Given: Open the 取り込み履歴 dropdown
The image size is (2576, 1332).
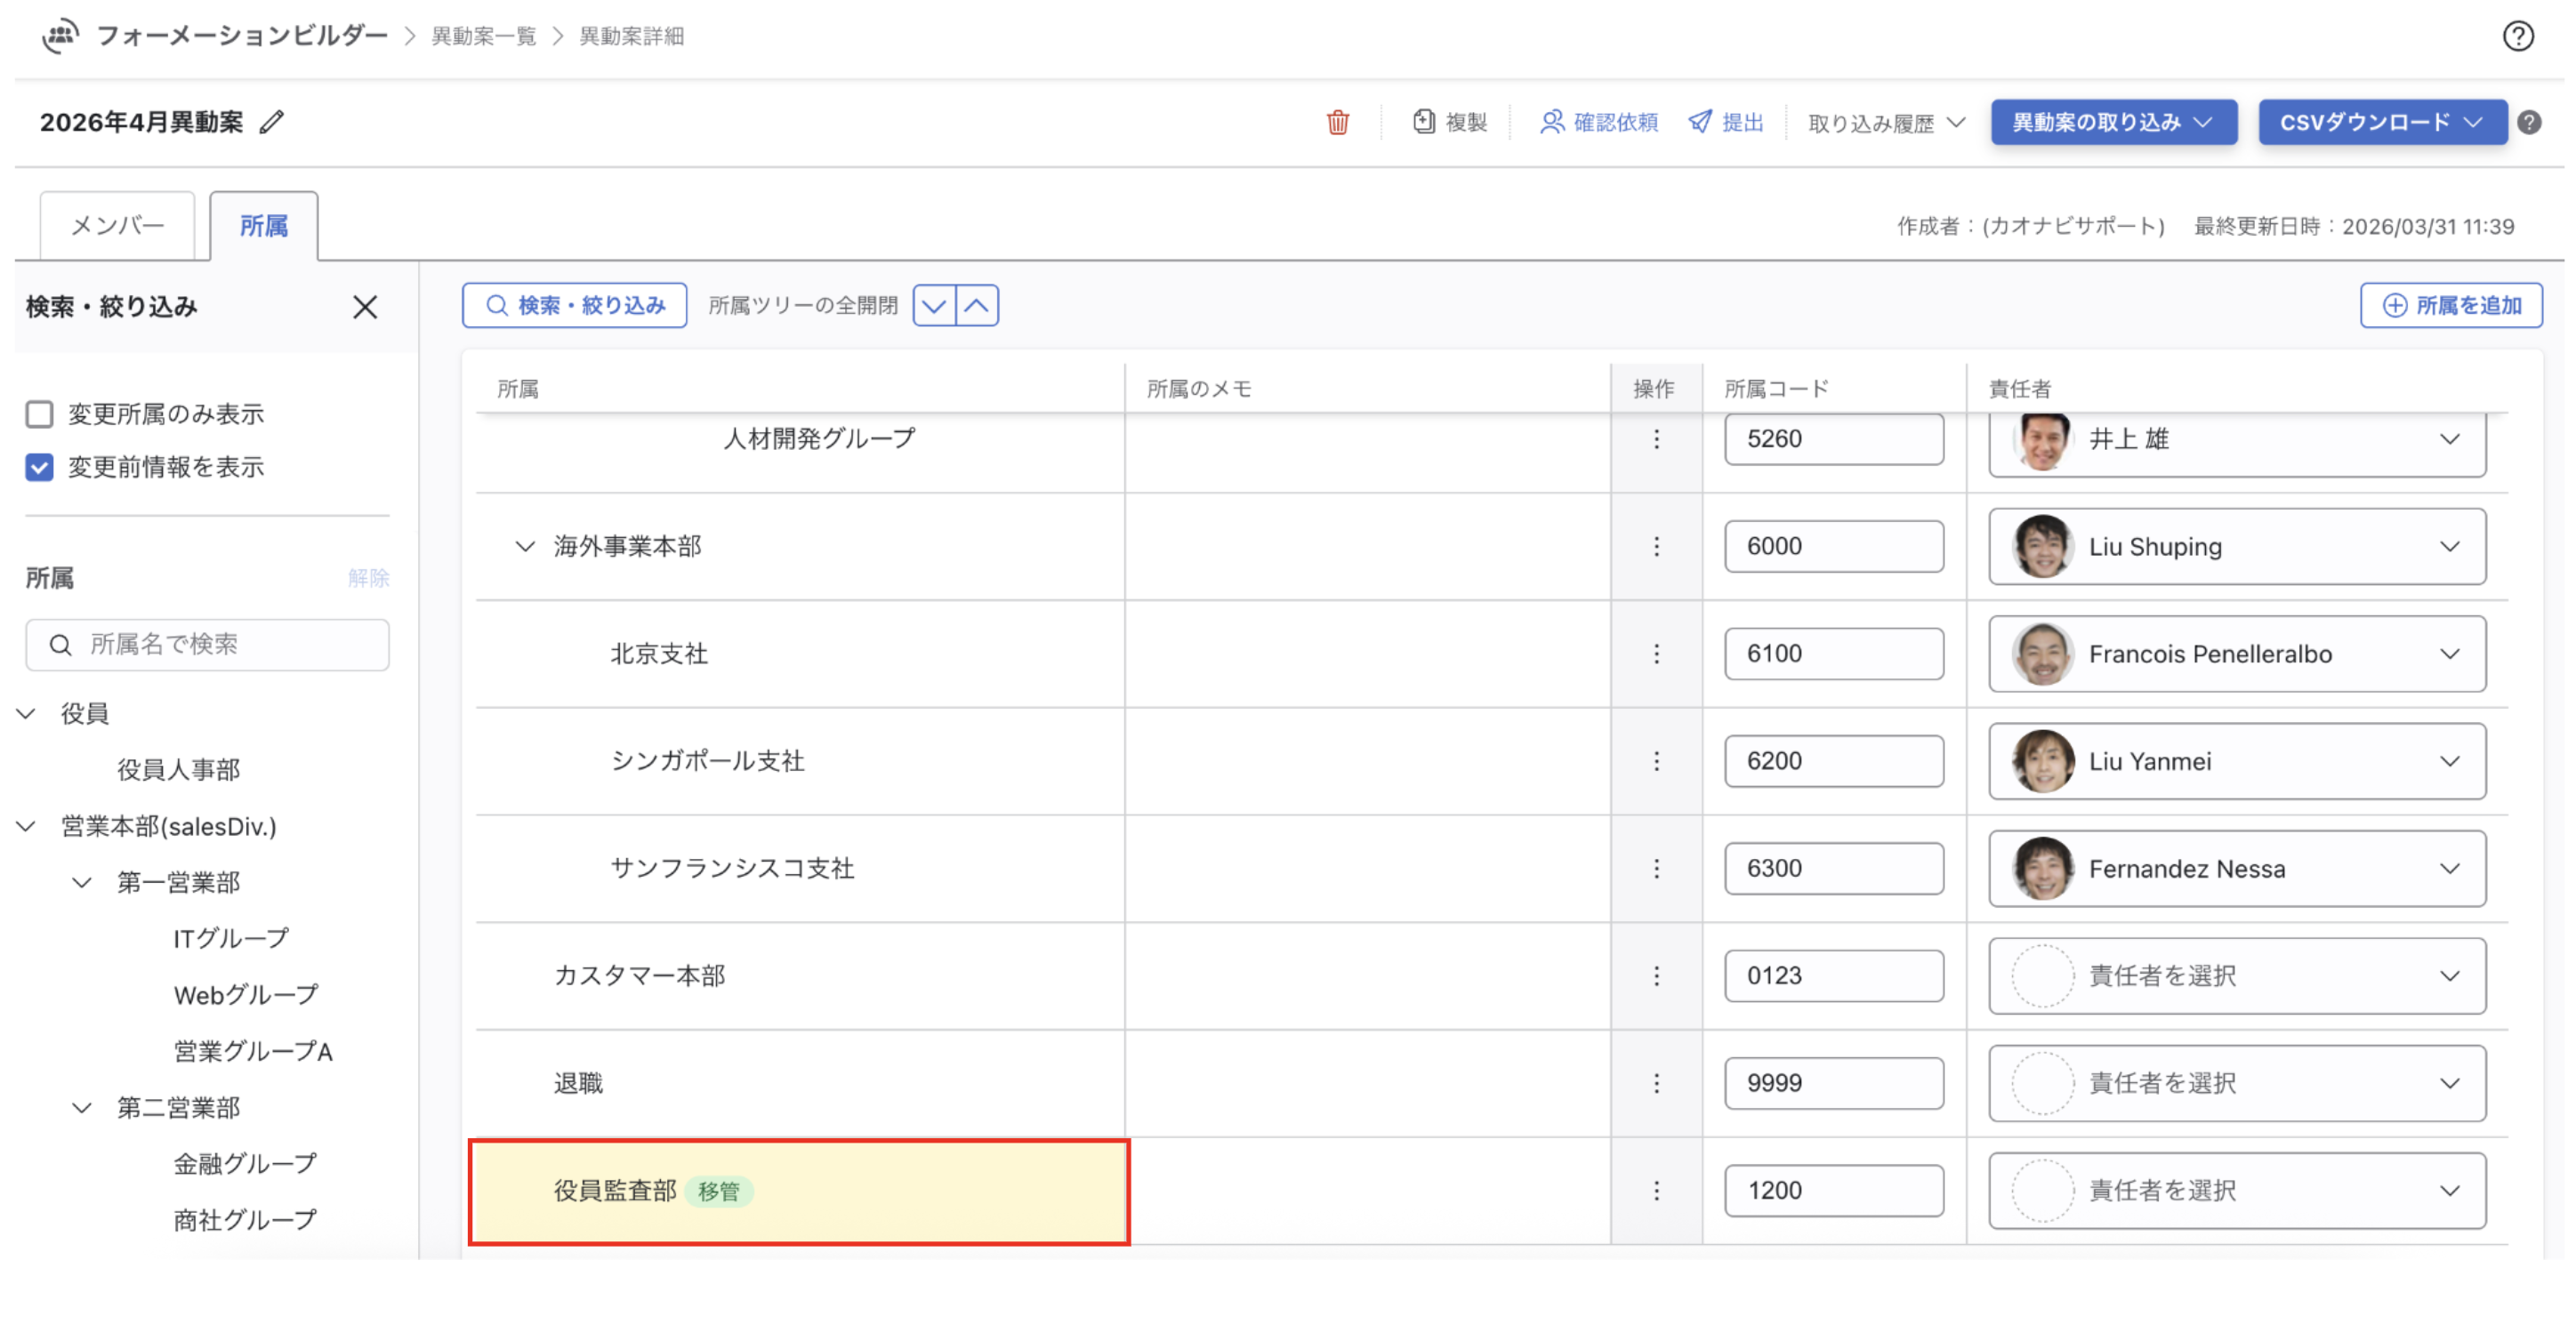Looking at the screenshot, I should coord(1885,123).
